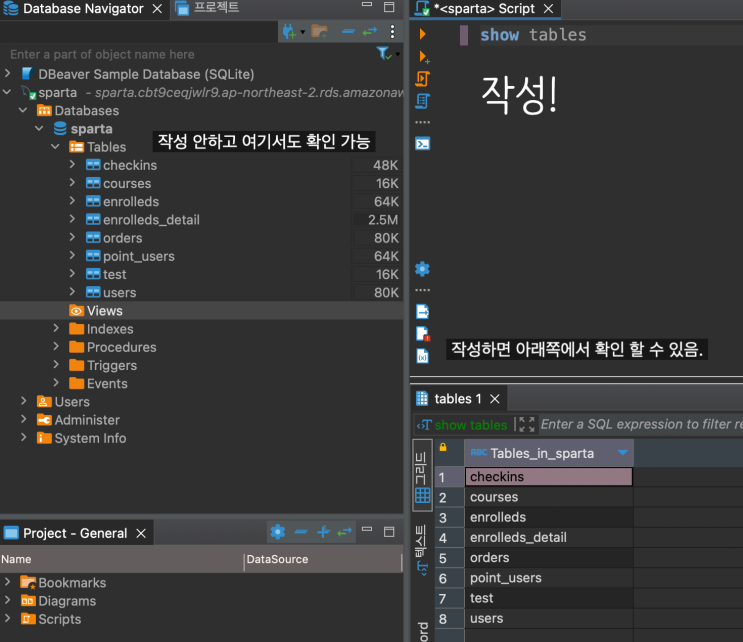Select the point_users result row
Screen dimensions: 743x642
(x=549, y=578)
